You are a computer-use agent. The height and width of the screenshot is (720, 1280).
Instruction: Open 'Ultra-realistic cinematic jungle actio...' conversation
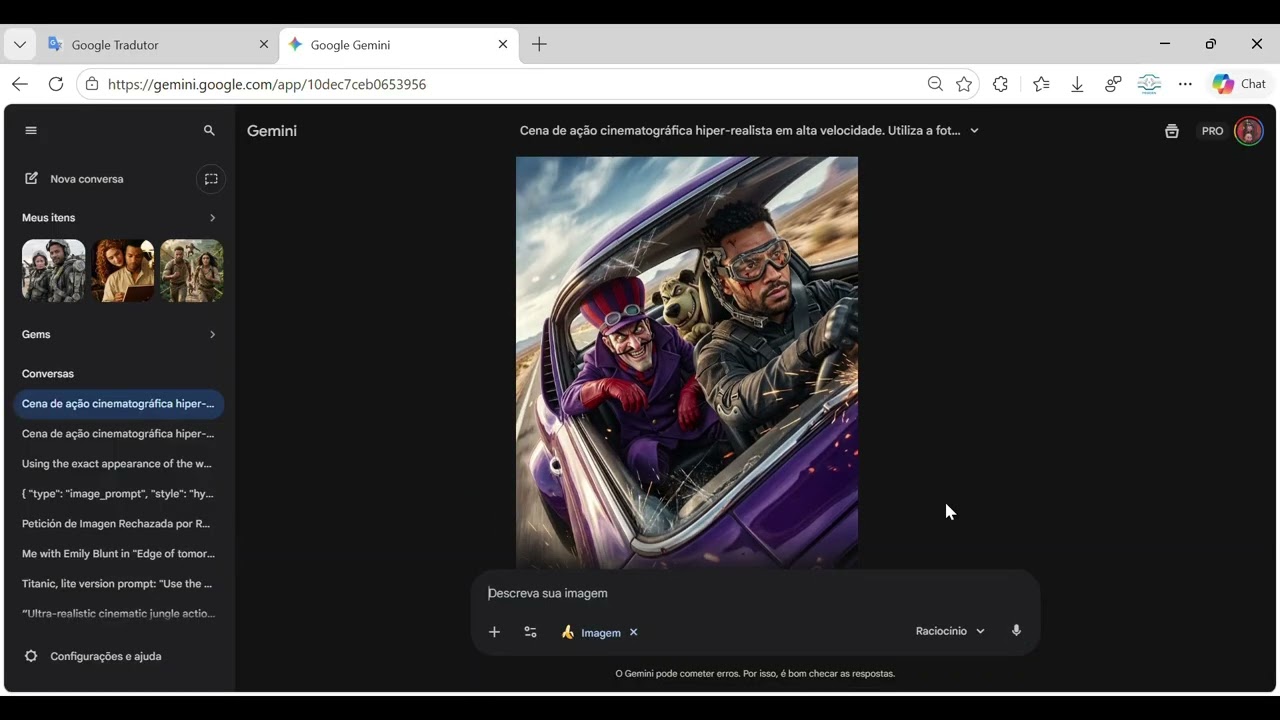118,614
